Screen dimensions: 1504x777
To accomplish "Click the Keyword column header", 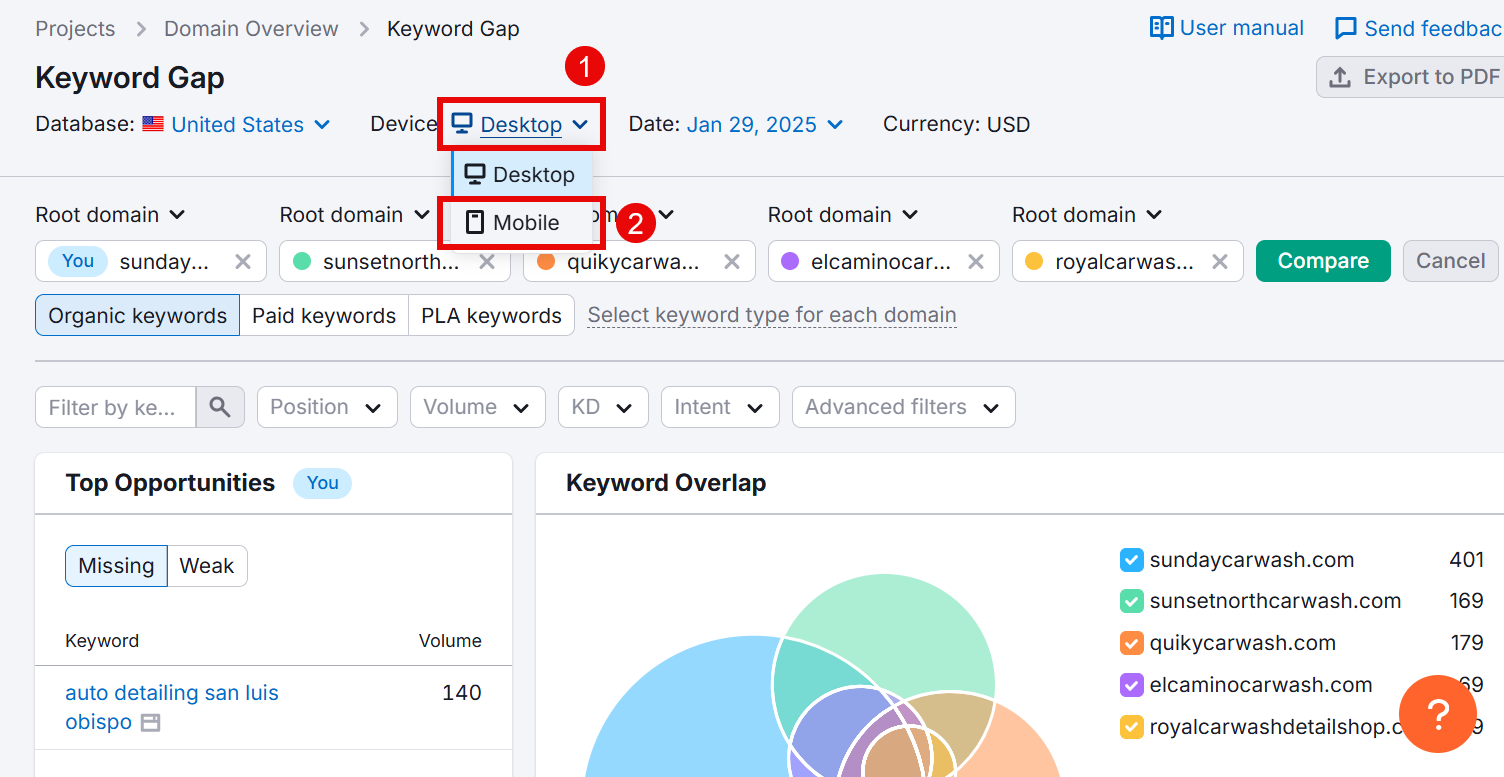I will coord(102,641).
